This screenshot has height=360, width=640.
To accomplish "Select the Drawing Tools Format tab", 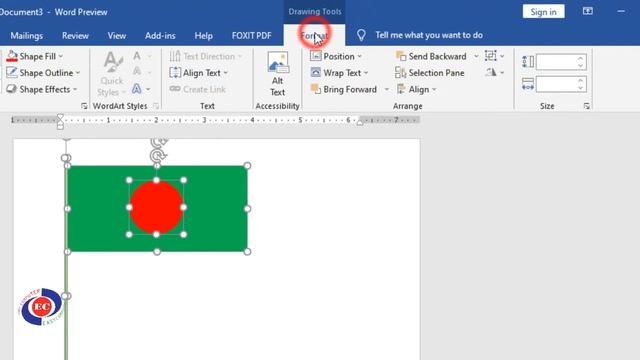I will point(314,36).
